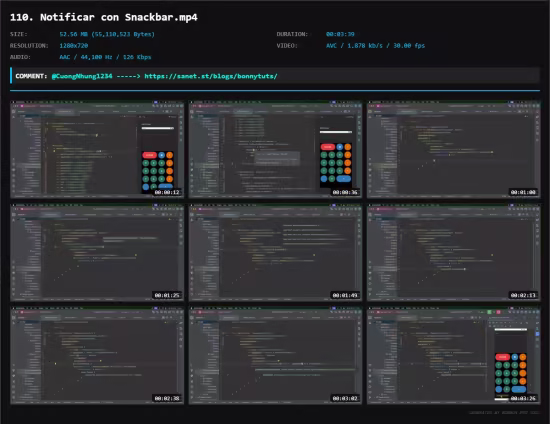The height and width of the screenshot is (424, 550).
Task: Open the frame stamped 00:01:49
Action: coord(275,252)
